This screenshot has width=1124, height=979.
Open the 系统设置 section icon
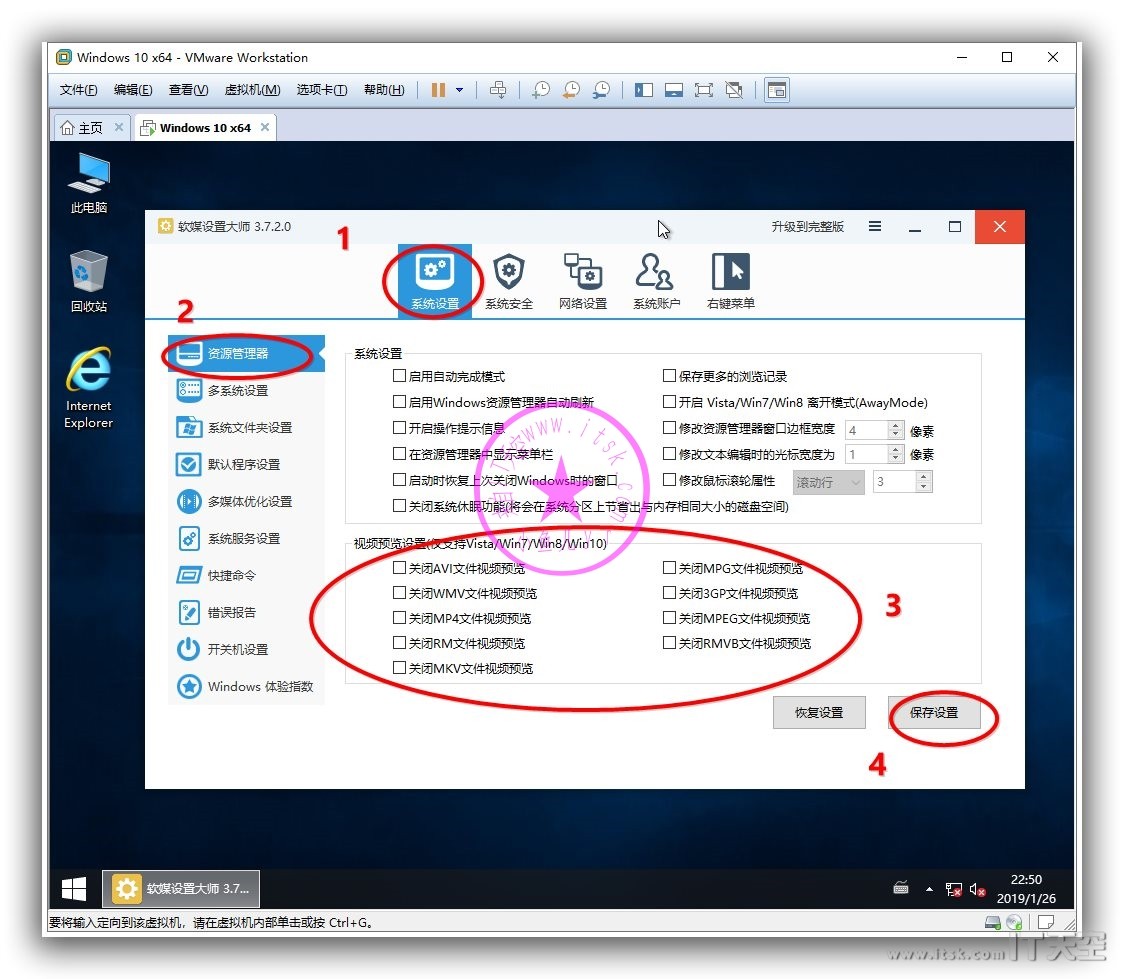[435, 280]
